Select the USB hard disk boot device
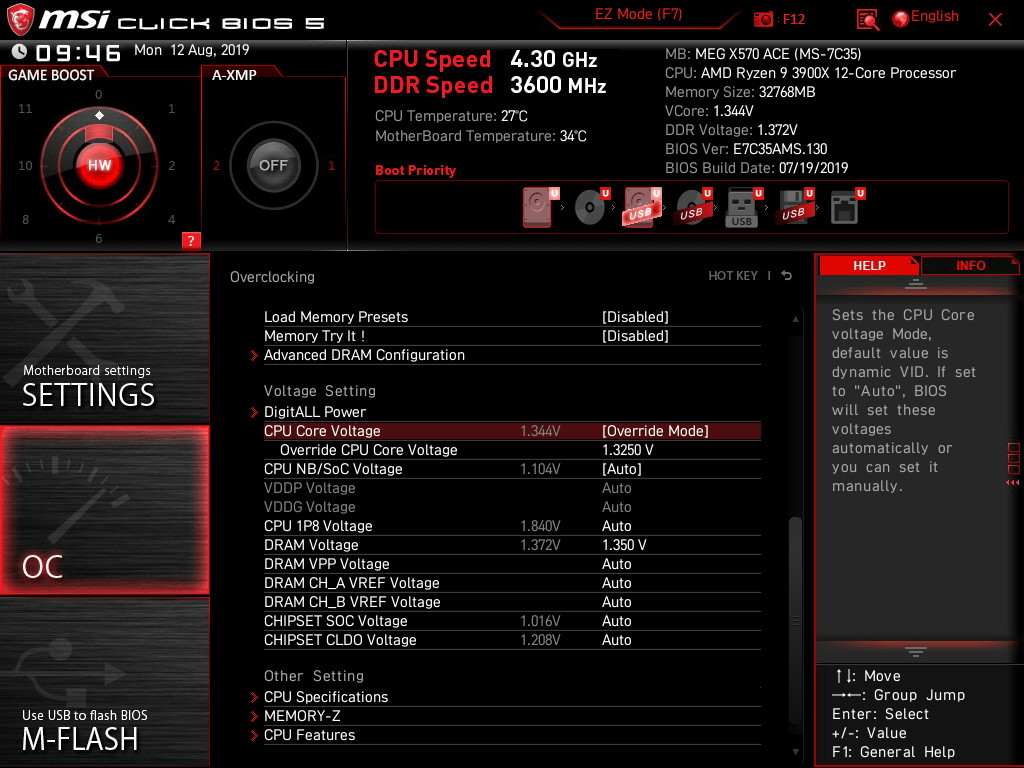Image resolution: width=1024 pixels, height=768 pixels. tap(643, 207)
